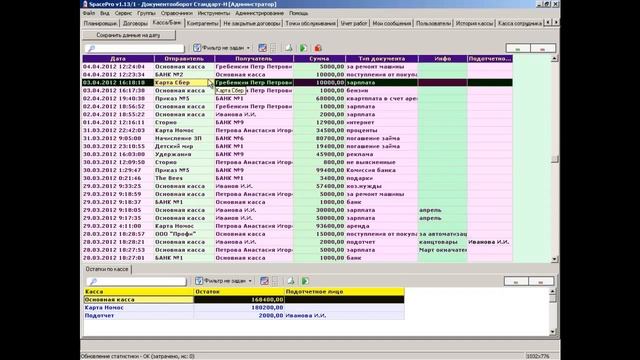Click the Остаток column header in lower table
Image resolution: width=640 pixels, height=360 pixels.
click(x=239, y=292)
